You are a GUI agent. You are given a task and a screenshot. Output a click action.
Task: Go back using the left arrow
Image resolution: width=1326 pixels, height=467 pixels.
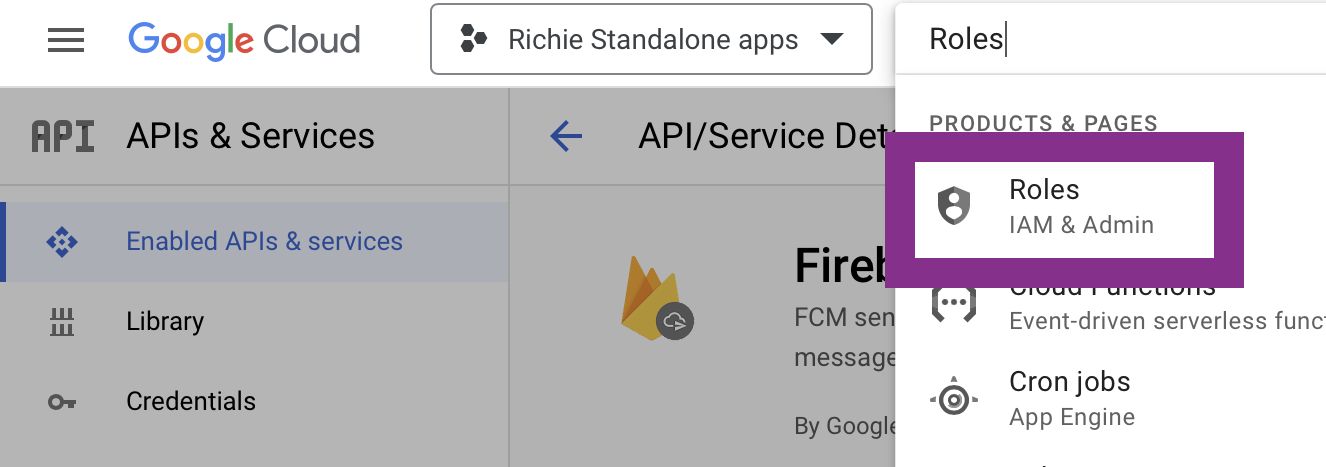tap(566, 136)
